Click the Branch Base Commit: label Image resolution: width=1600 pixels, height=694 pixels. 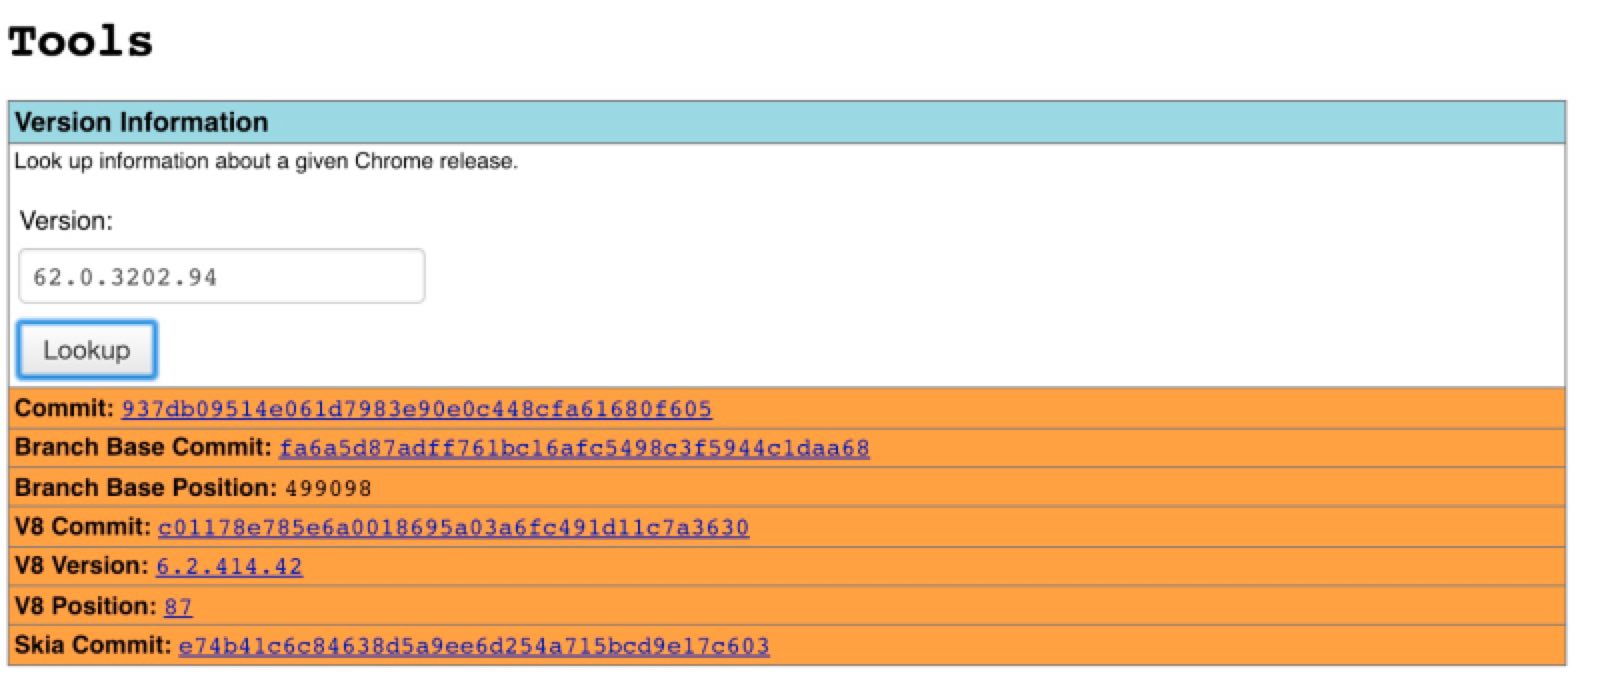tap(143, 448)
